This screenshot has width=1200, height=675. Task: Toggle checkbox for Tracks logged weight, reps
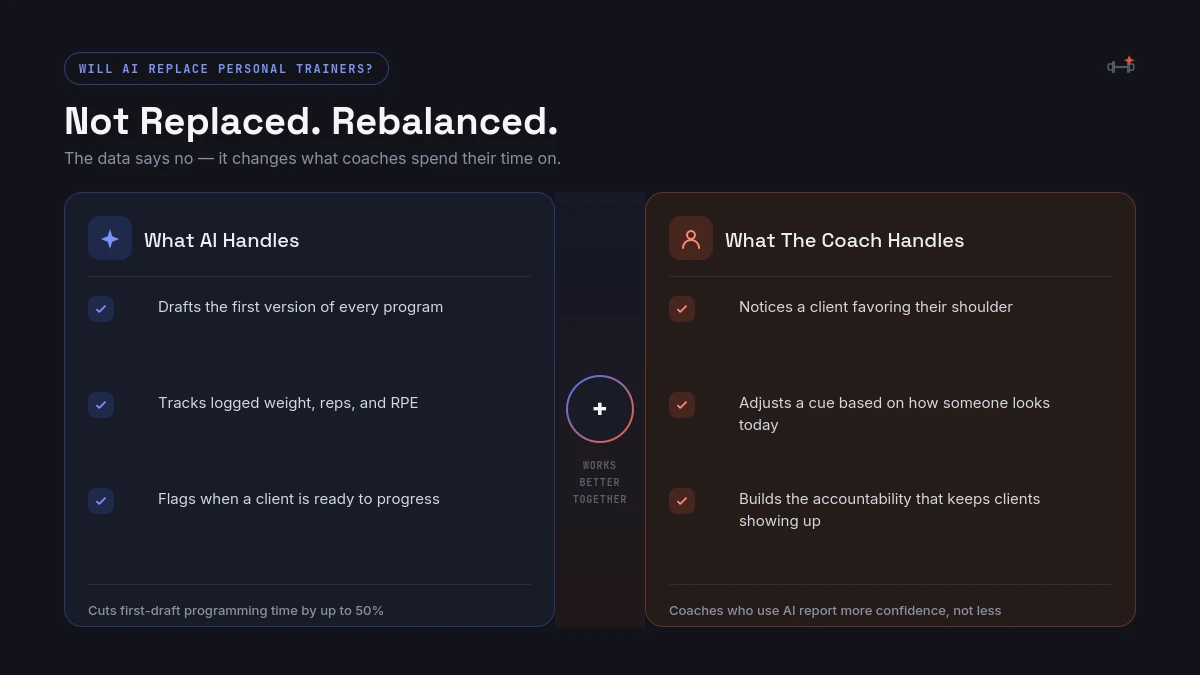tap(101, 405)
